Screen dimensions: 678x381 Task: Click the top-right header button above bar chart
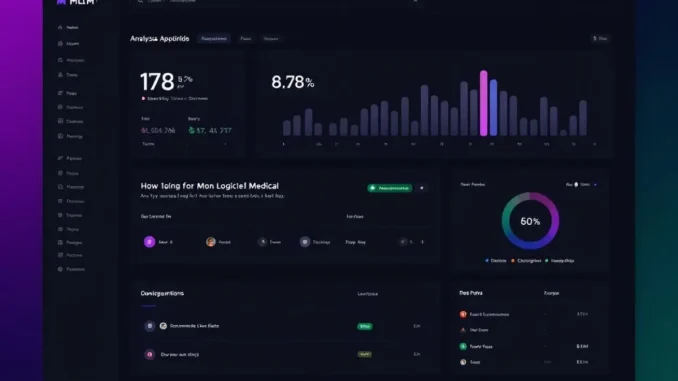[600, 38]
